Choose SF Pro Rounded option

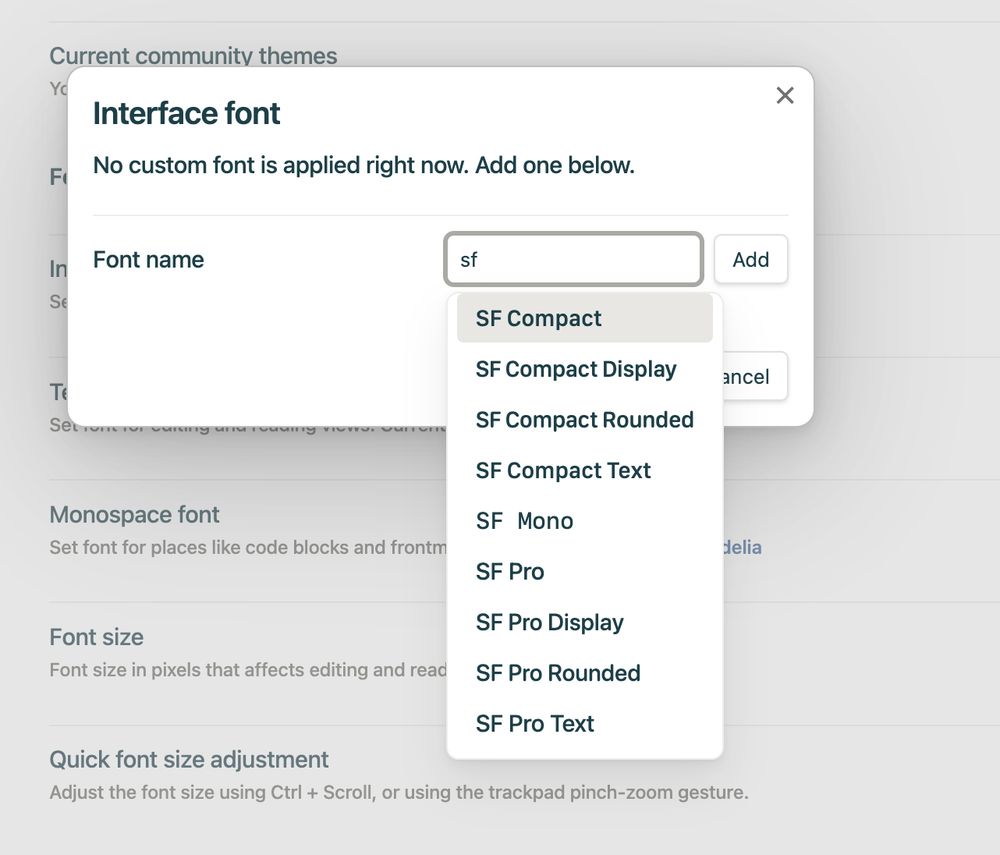pos(585,673)
